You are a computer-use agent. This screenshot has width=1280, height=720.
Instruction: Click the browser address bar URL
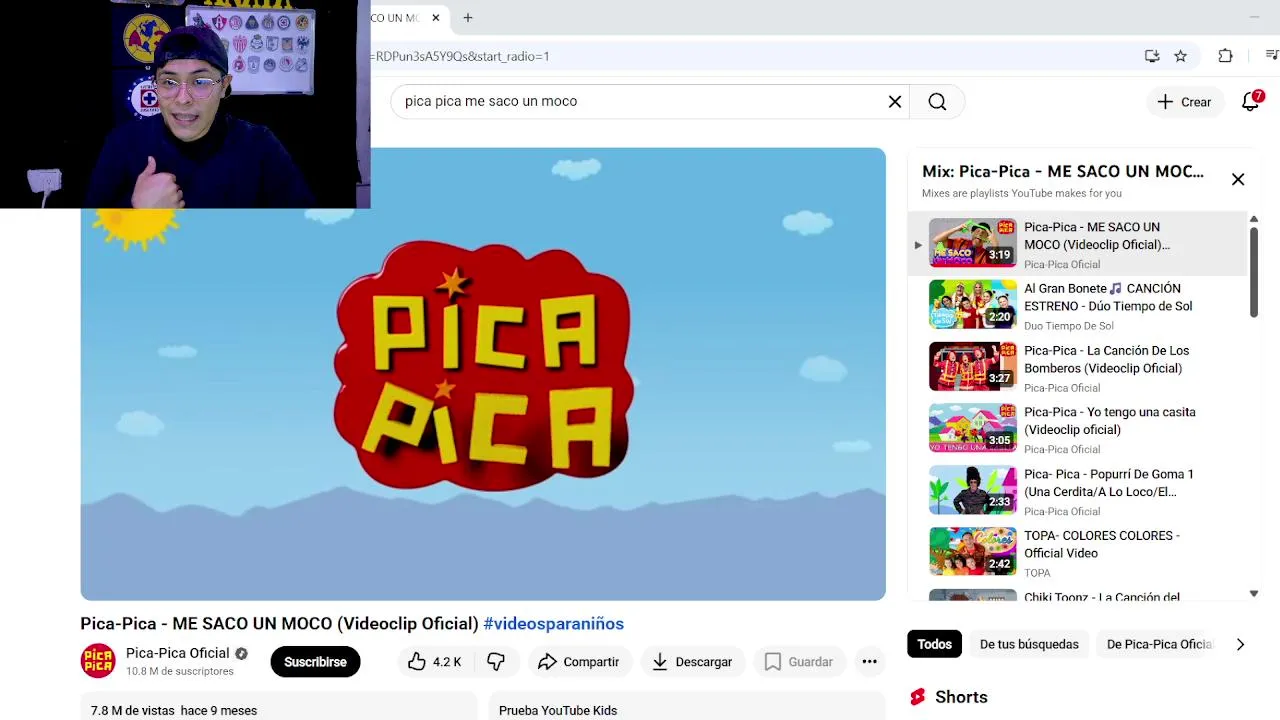click(461, 56)
